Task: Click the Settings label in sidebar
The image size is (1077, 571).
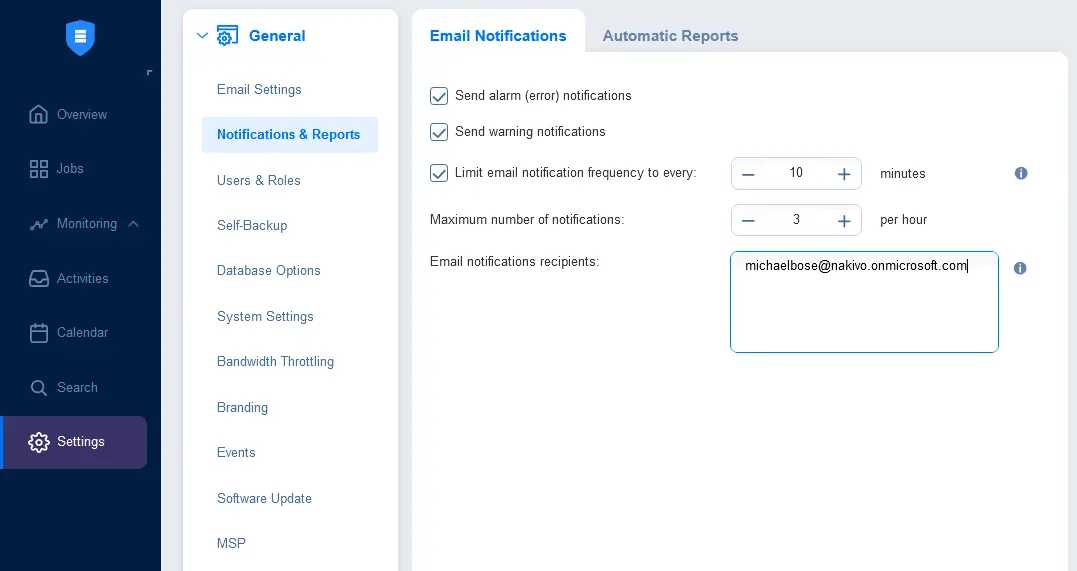Action: pos(80,442)
